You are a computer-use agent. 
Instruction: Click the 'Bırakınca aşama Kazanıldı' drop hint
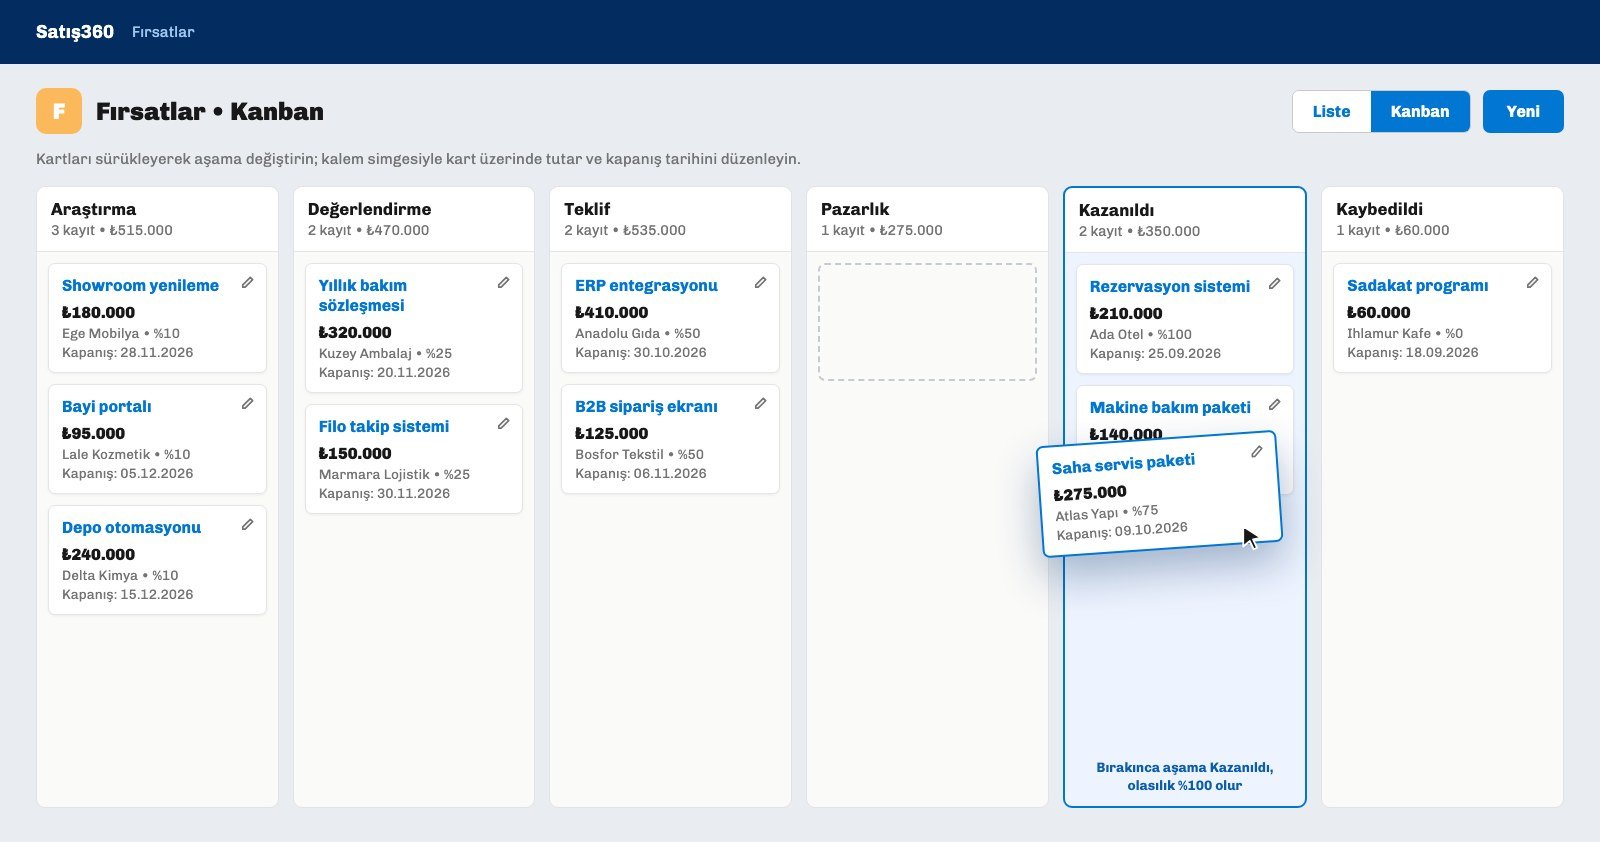click(x=1185, y=777)
